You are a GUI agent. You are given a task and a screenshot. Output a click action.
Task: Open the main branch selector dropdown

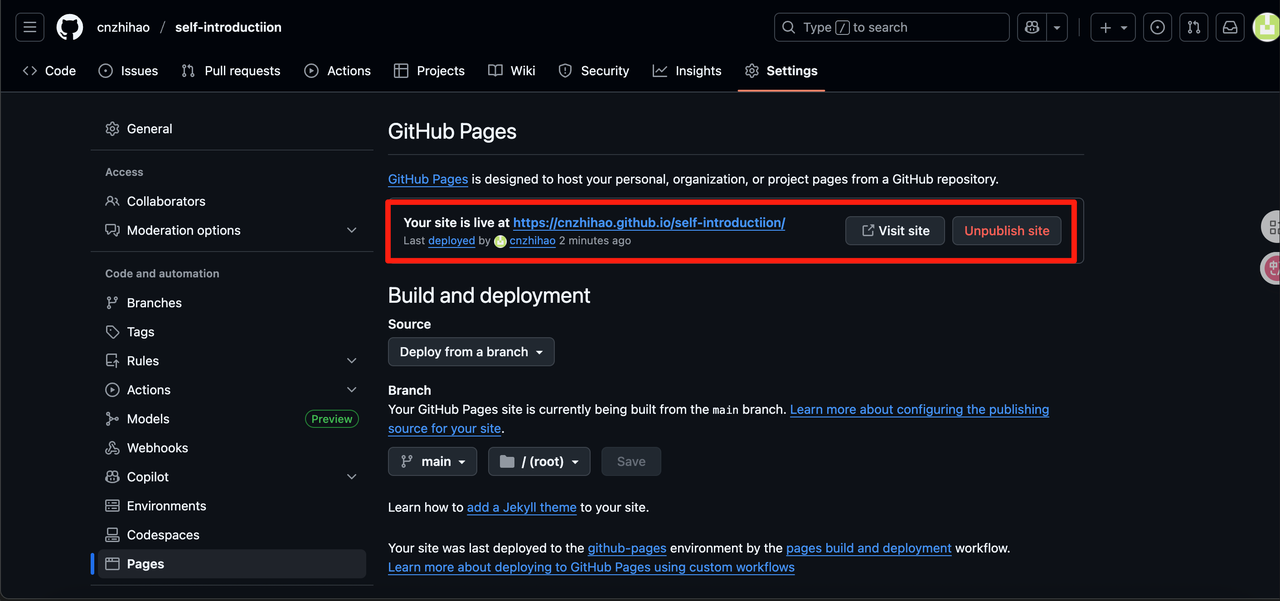(x=432, y=462)
